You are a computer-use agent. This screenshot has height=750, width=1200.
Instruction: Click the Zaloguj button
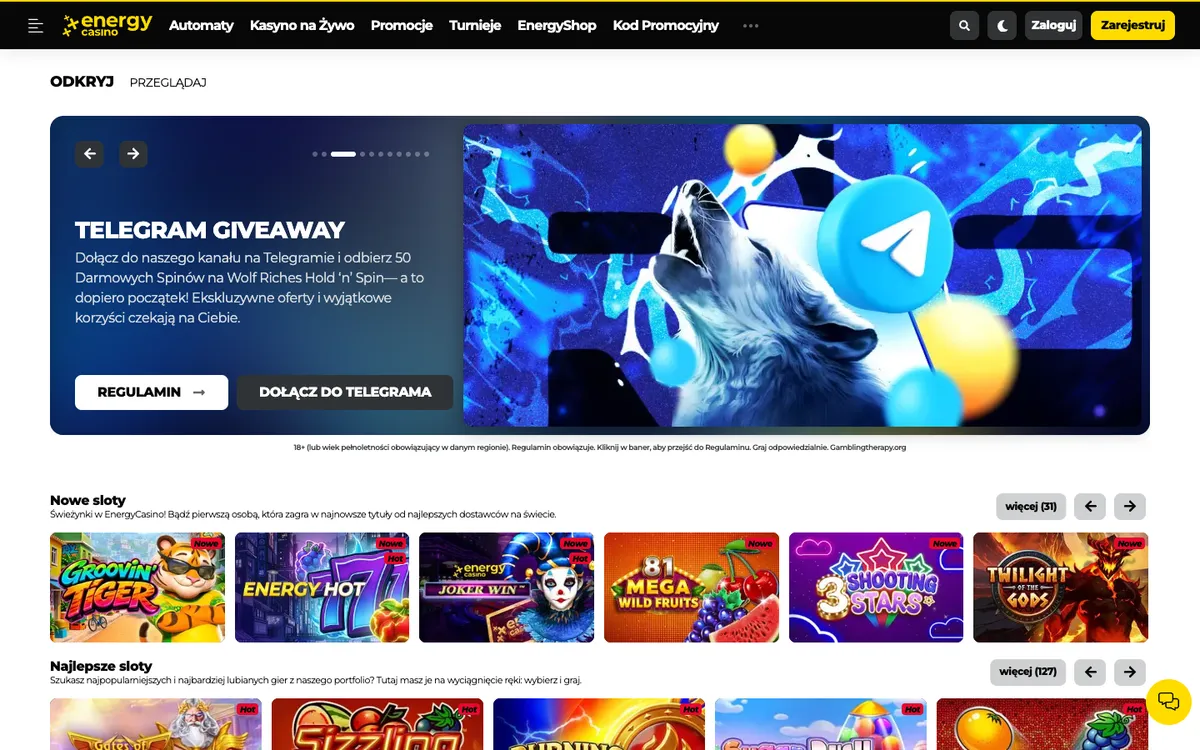point(1054,26)
